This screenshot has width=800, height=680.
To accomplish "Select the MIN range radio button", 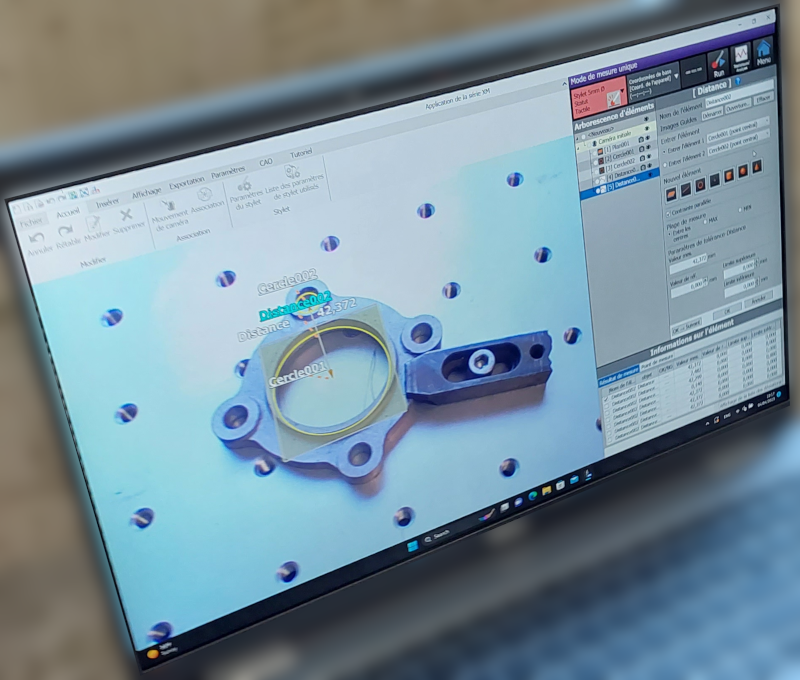I will pos(740,210).
